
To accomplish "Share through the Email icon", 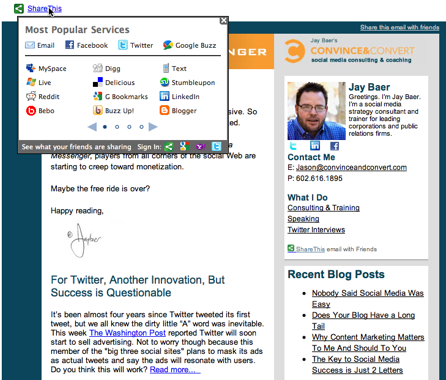I will (30, 45).
